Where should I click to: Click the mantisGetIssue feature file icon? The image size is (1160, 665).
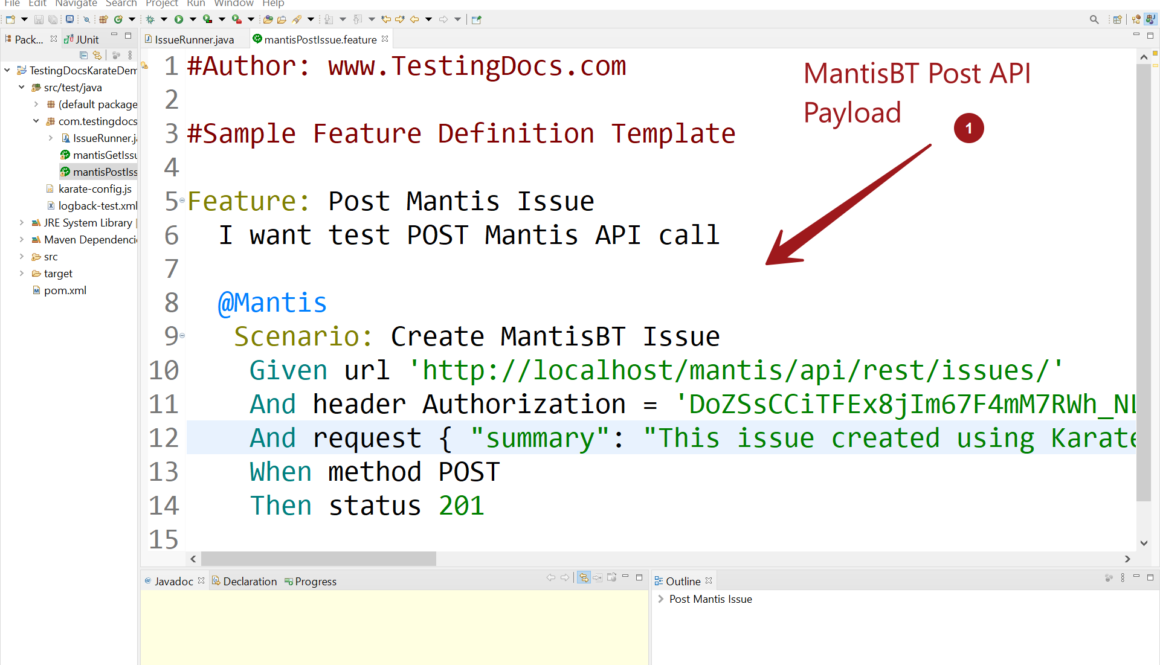coord(65,155)
